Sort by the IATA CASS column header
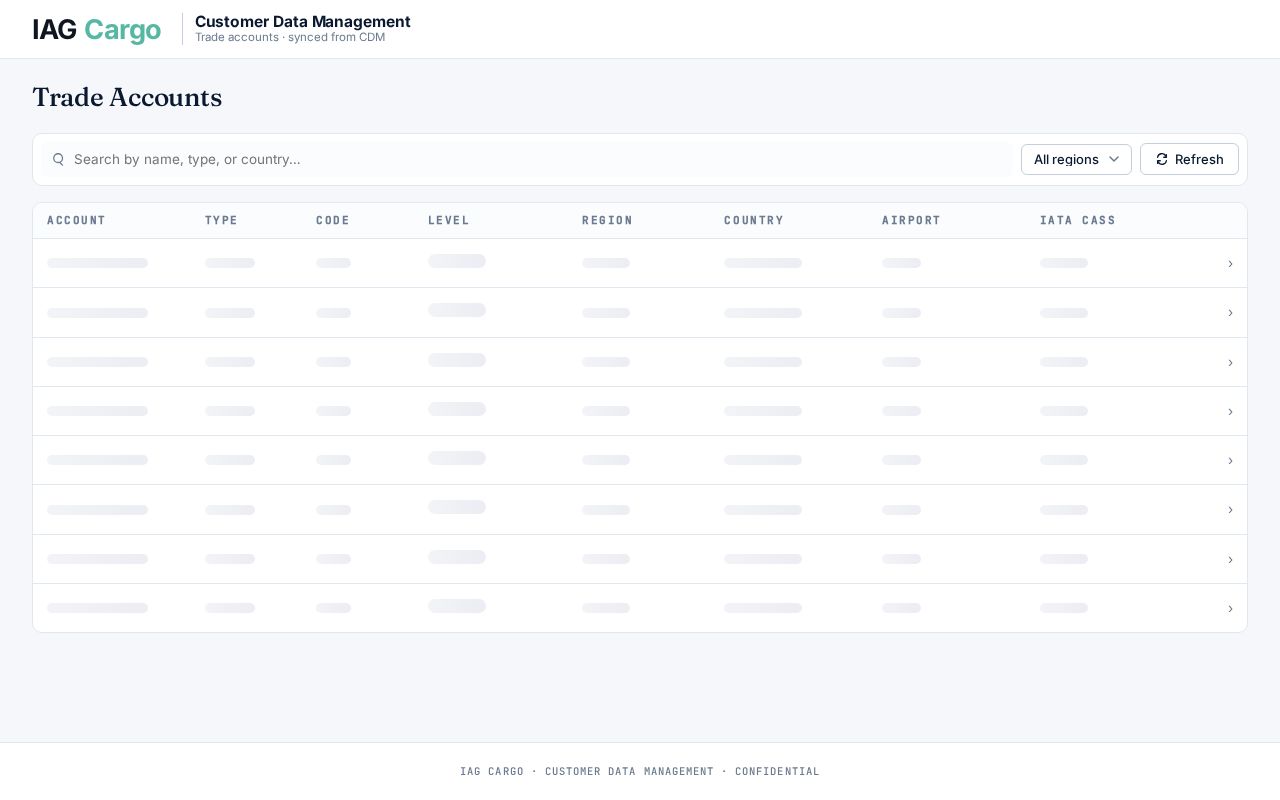This screenshot has height=800, width=1280. (1078, 220)
